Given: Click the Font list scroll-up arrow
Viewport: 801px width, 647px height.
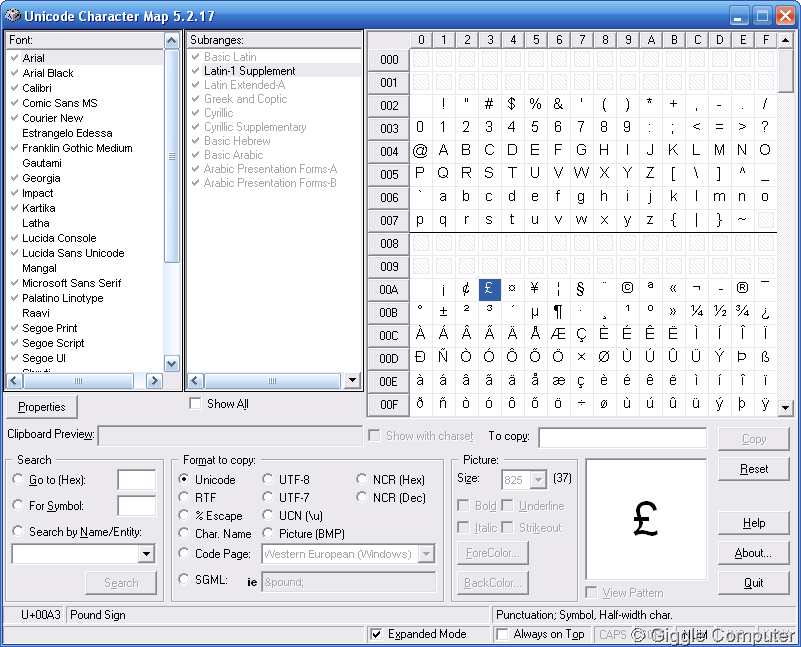Looking at the screenshot, I should click(172, 40).
